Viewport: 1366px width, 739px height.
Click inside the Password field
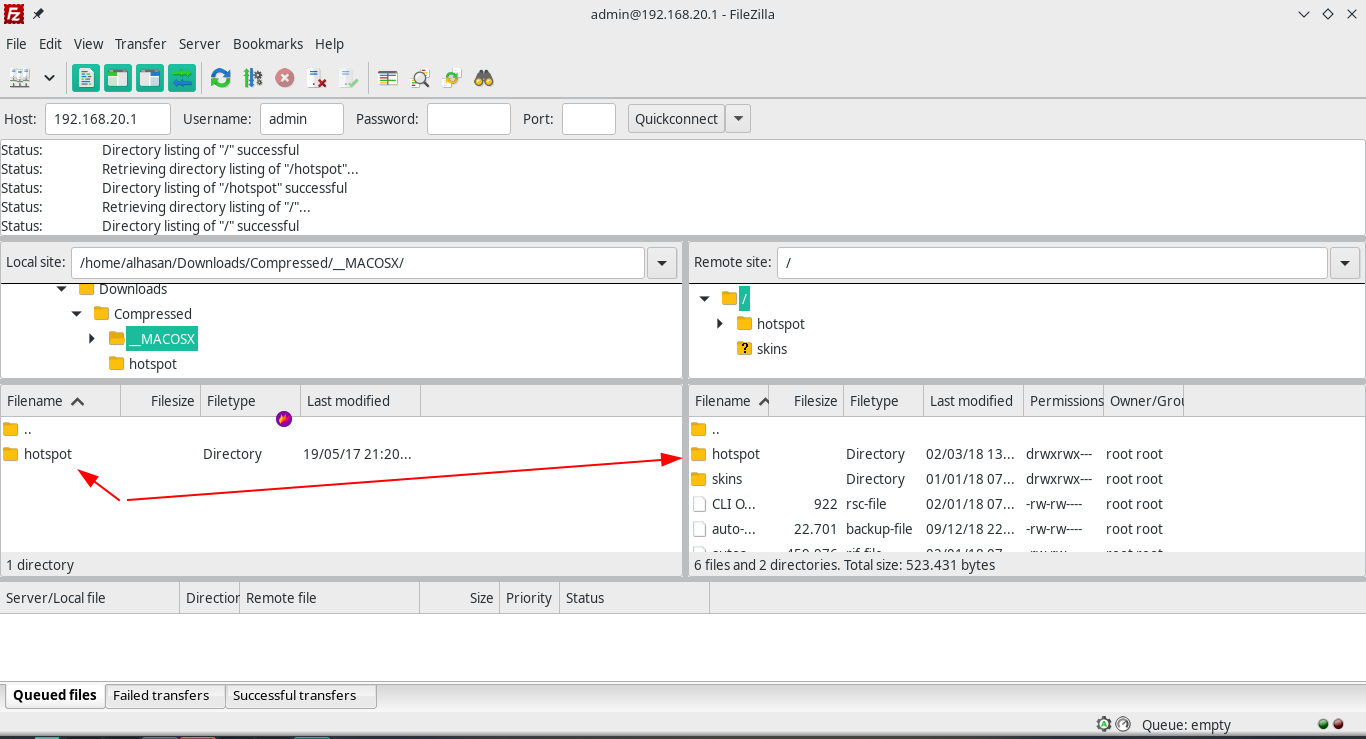[468, 118]
